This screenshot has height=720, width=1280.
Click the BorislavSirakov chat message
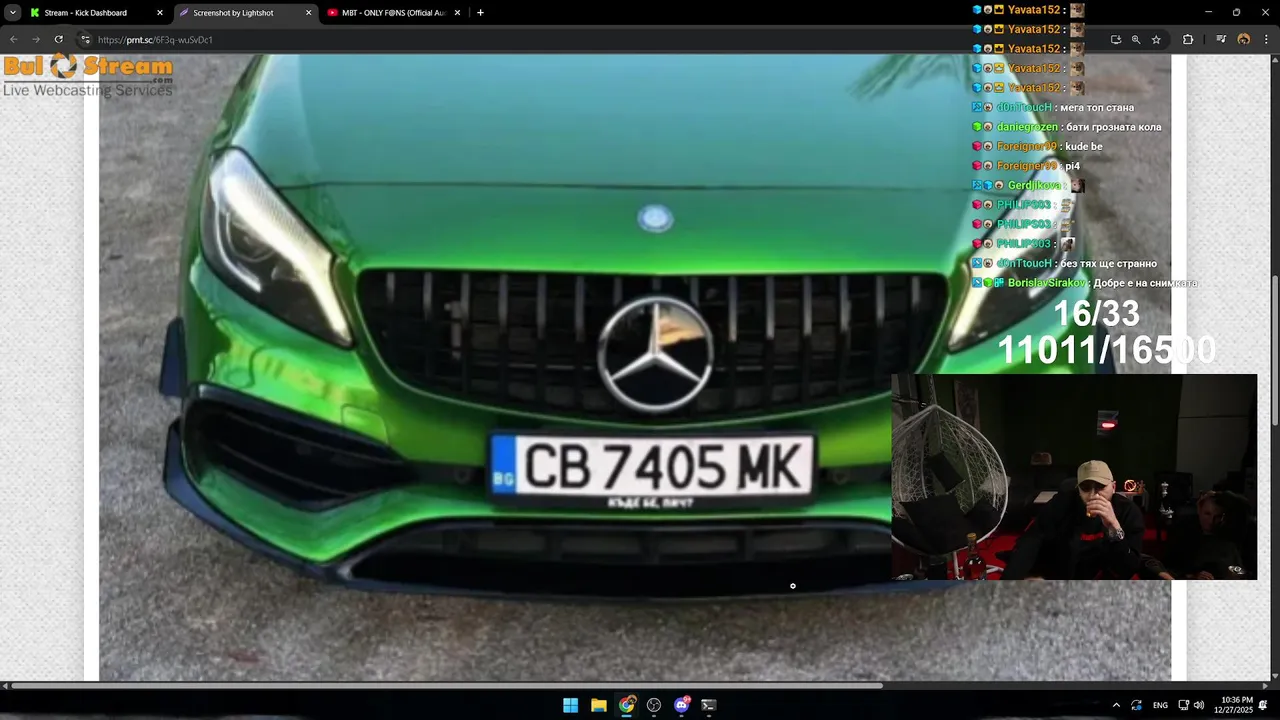[x=1084, y=283]
